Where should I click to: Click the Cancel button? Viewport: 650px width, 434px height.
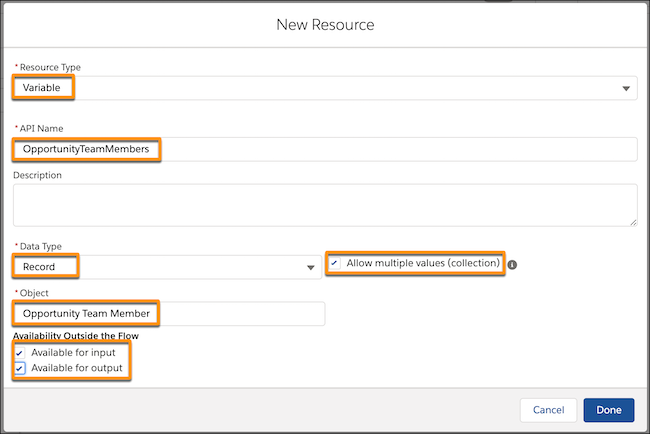548,410
